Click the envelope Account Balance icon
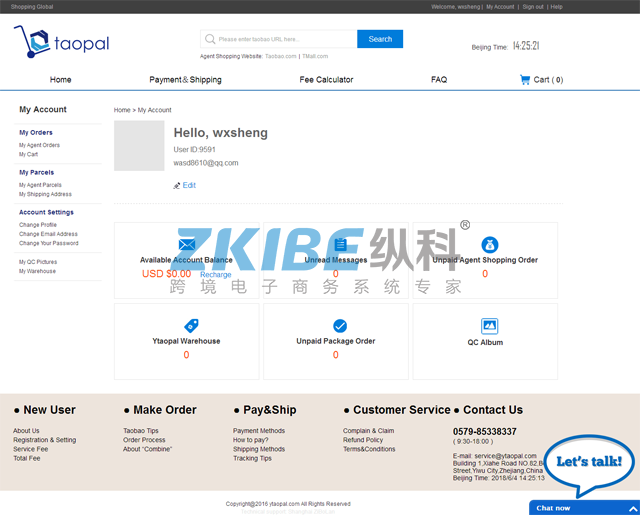 pyautogui.click(x=187, y=244)
